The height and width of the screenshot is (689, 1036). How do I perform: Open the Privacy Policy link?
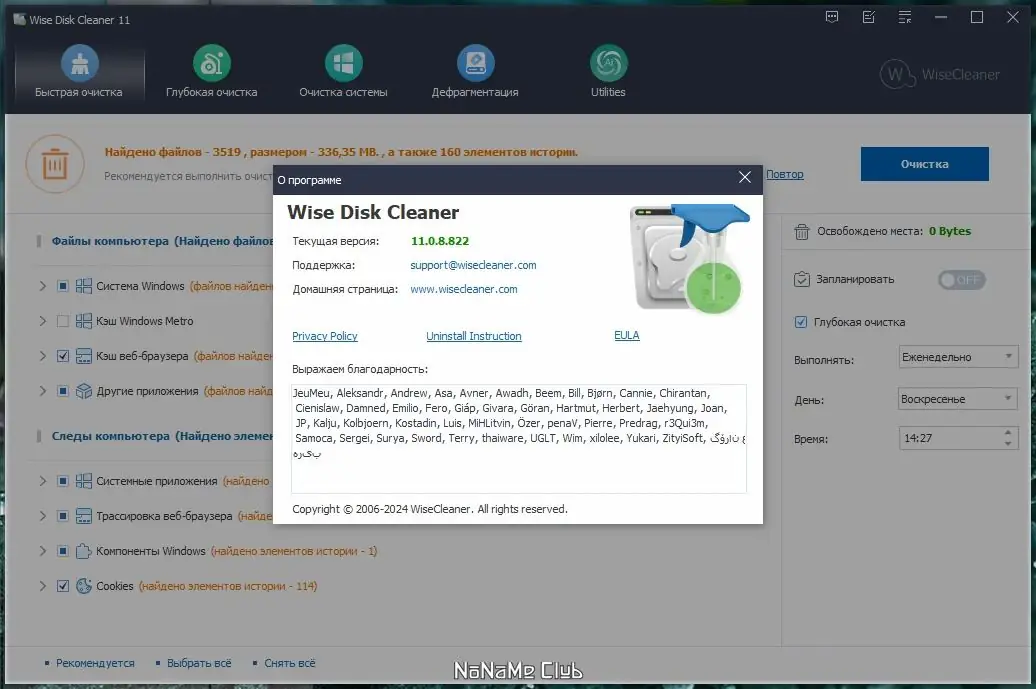pyautogui.click(x=325, y=336)
